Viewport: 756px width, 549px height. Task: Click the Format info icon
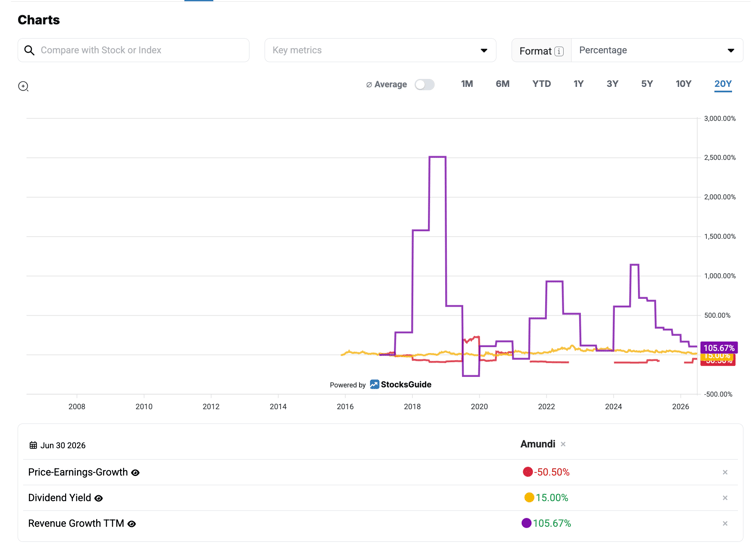[559, 51]
